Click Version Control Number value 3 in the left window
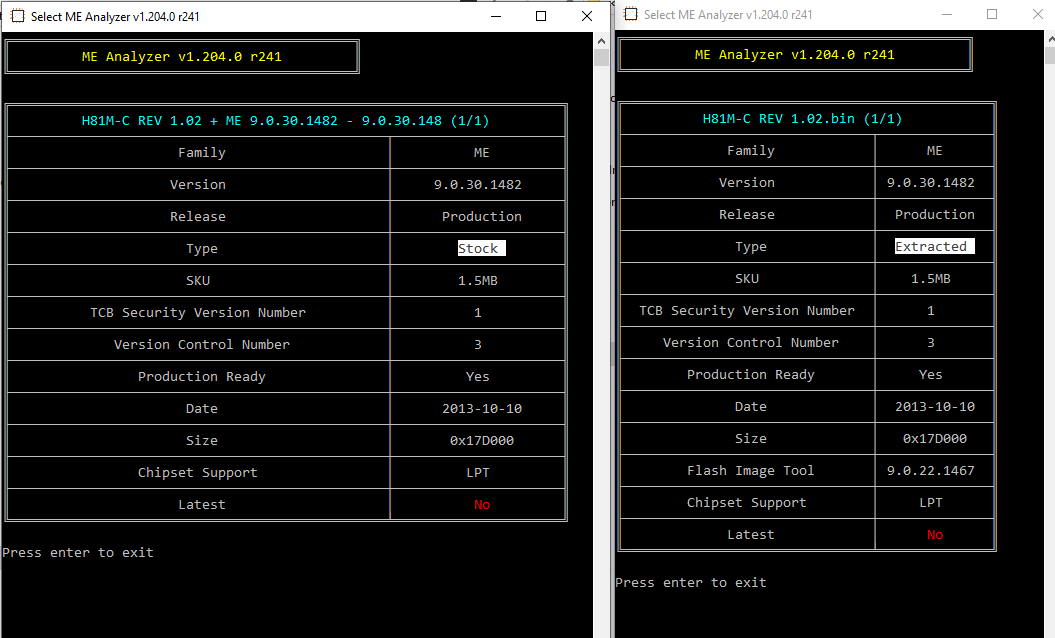Image resolution: width=1055 pixels, height=638 pixels. click(478, 345)
